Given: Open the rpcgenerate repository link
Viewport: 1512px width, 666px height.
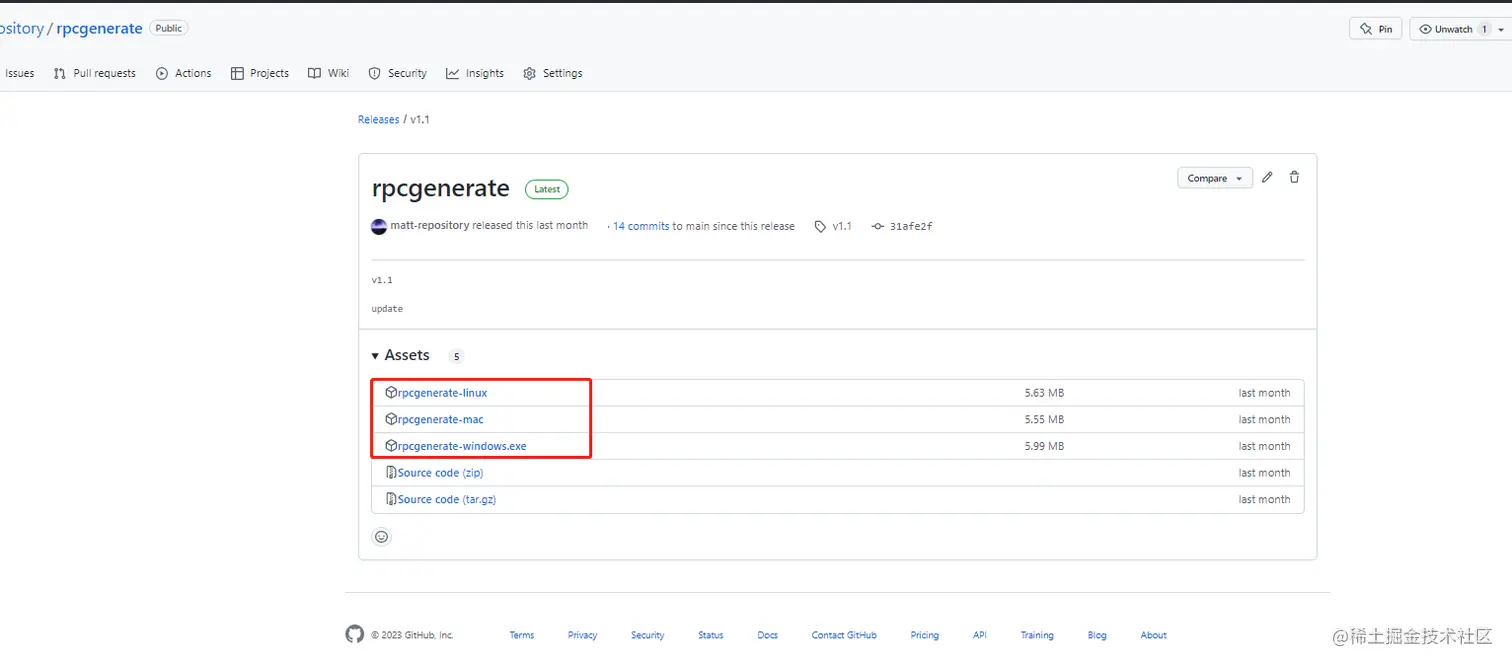Looking at the screenshot, I should click(99, 29).
